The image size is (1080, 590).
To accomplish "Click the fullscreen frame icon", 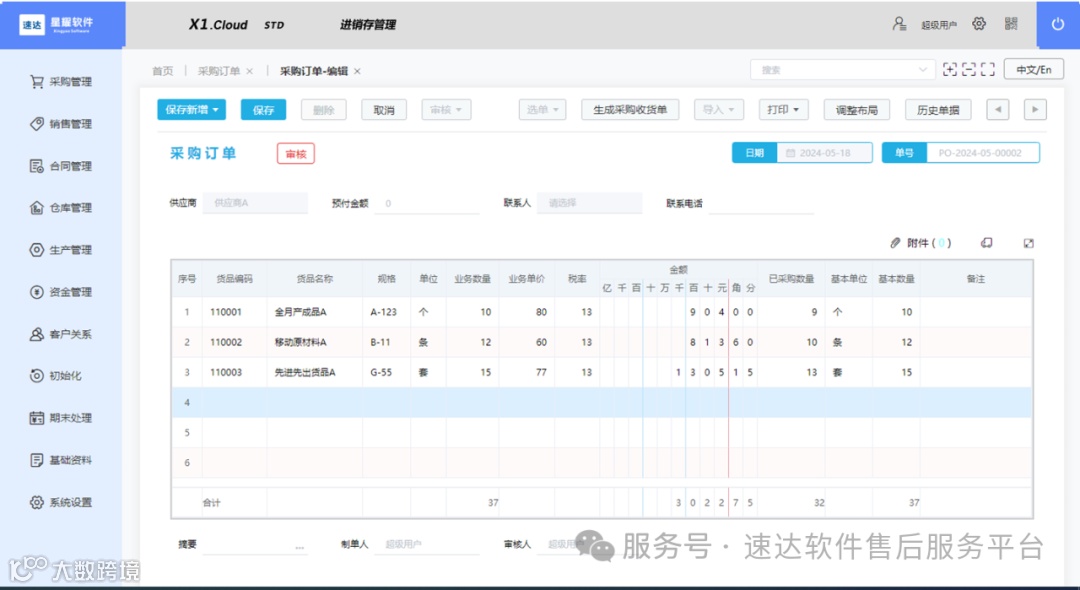I will coord(988,70).
